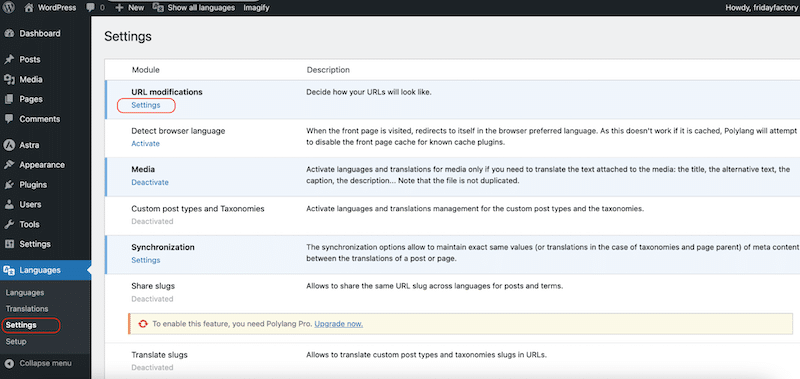The image size is (800, 379).
Task: Click WordPress site name in admin bar
Action: pos(57,8)
